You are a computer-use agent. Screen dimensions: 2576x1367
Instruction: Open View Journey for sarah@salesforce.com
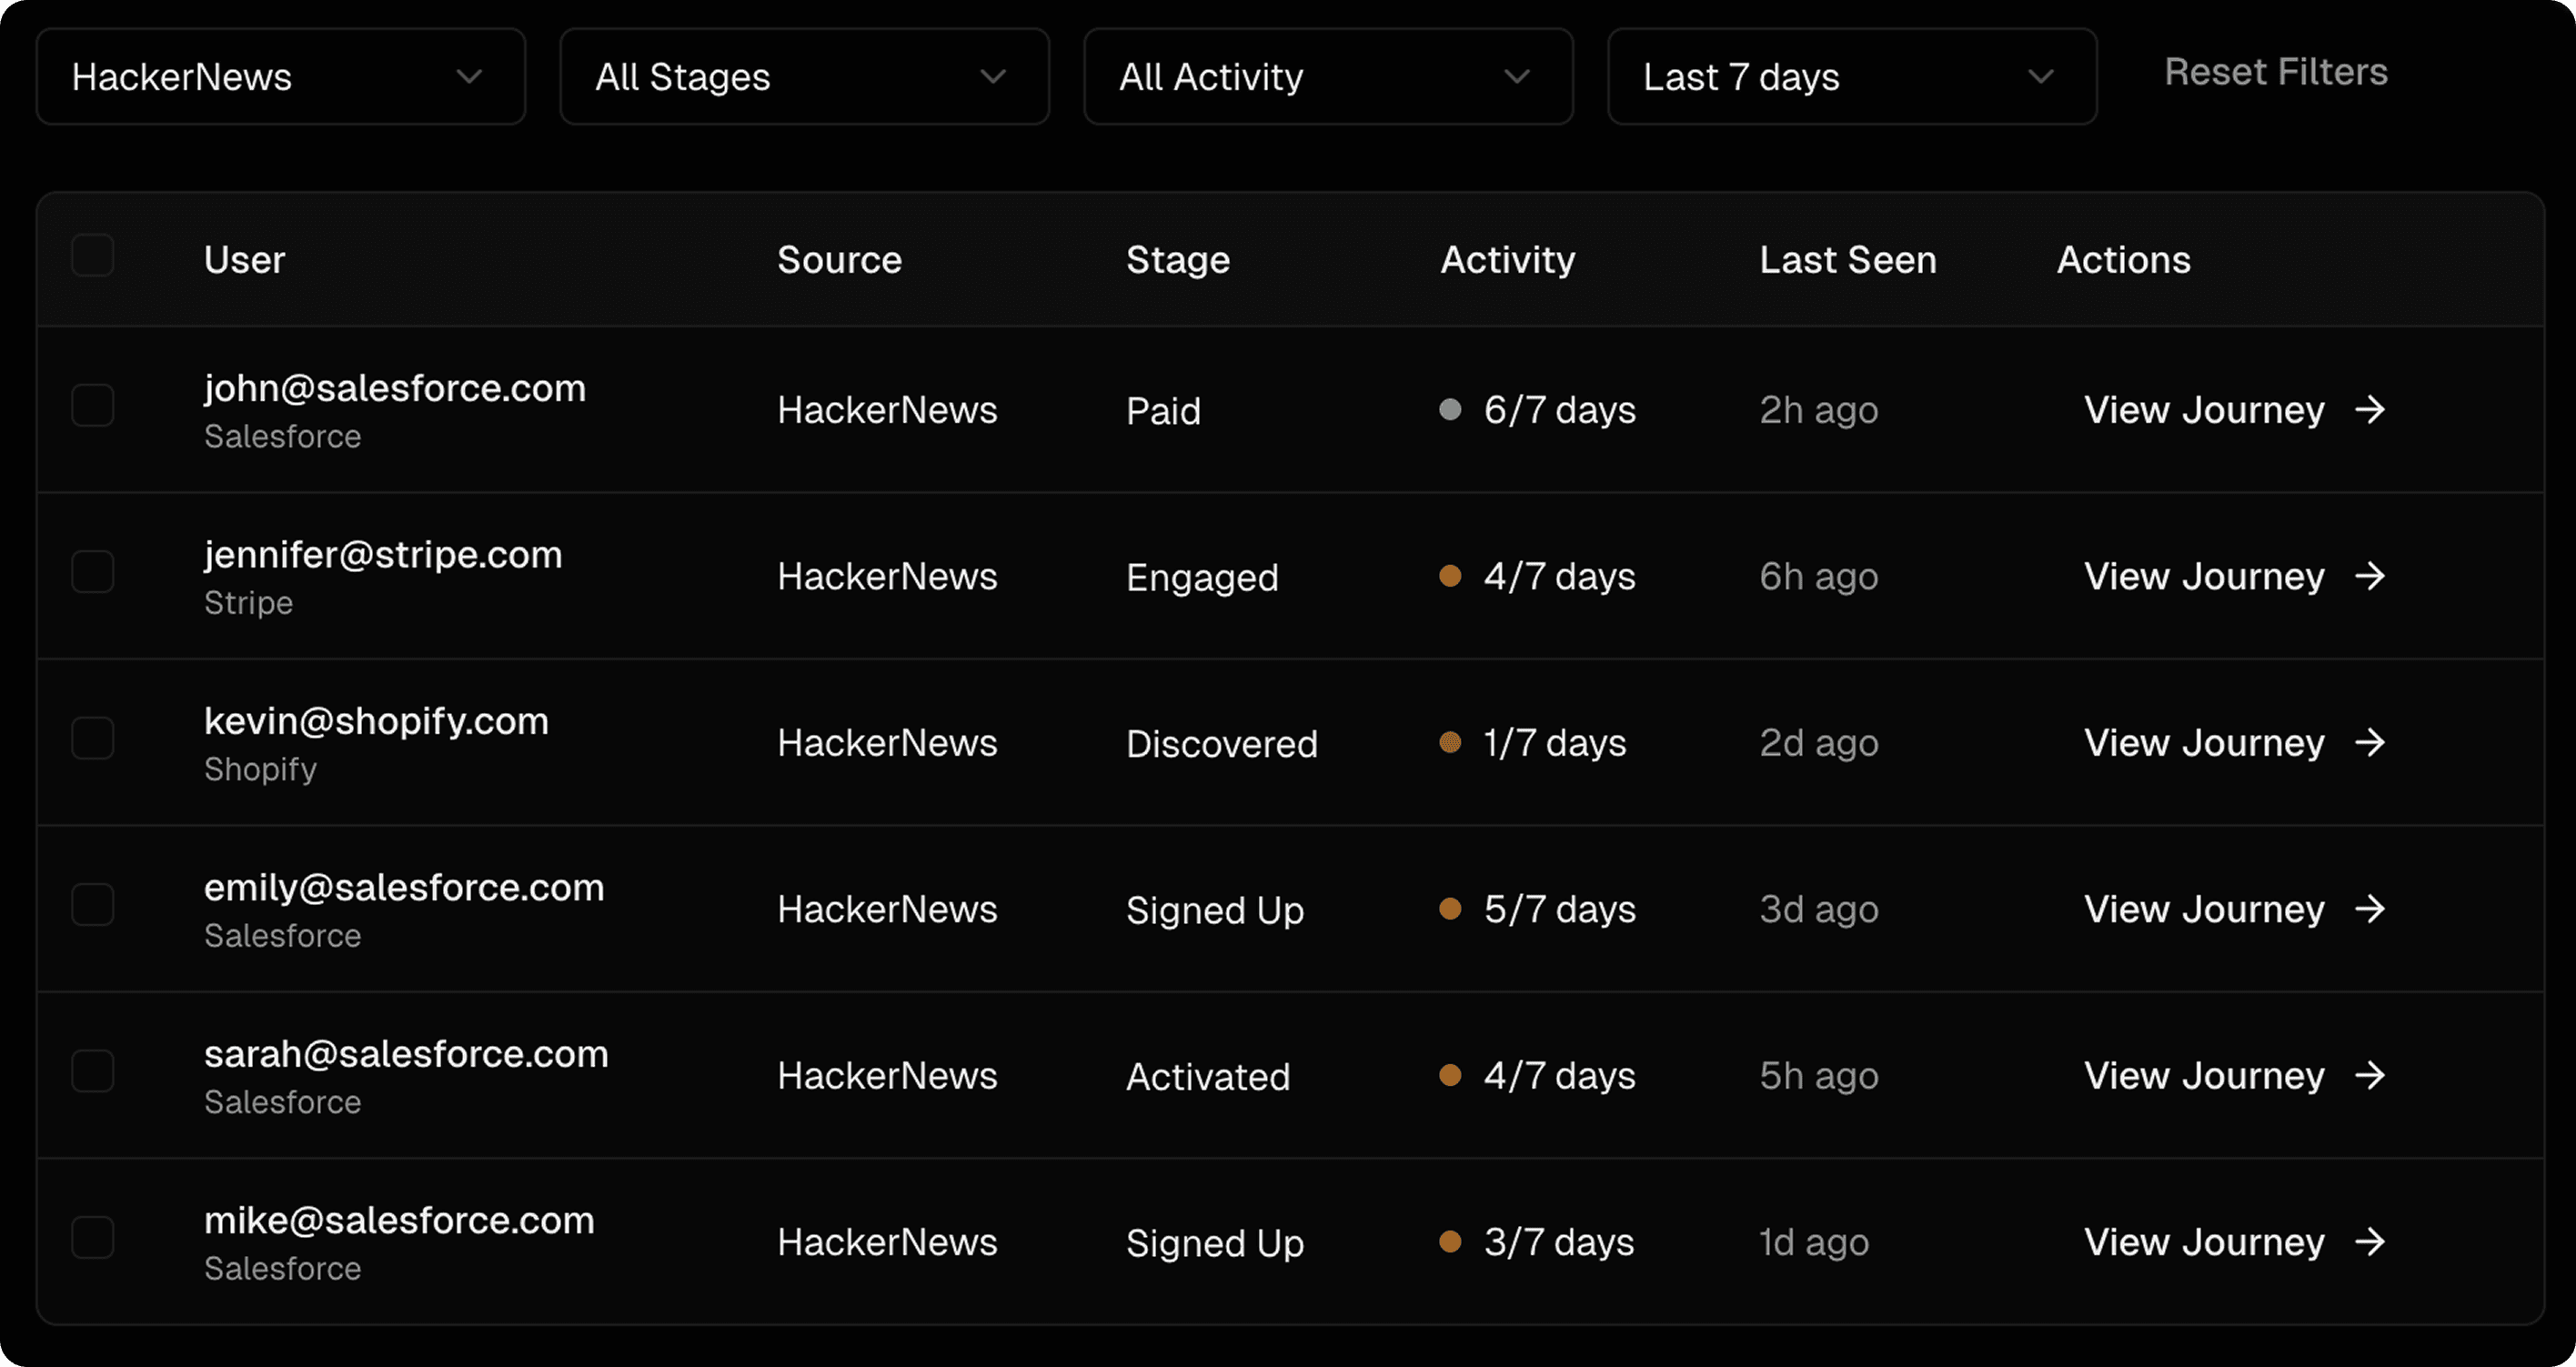point(2204,1076)
